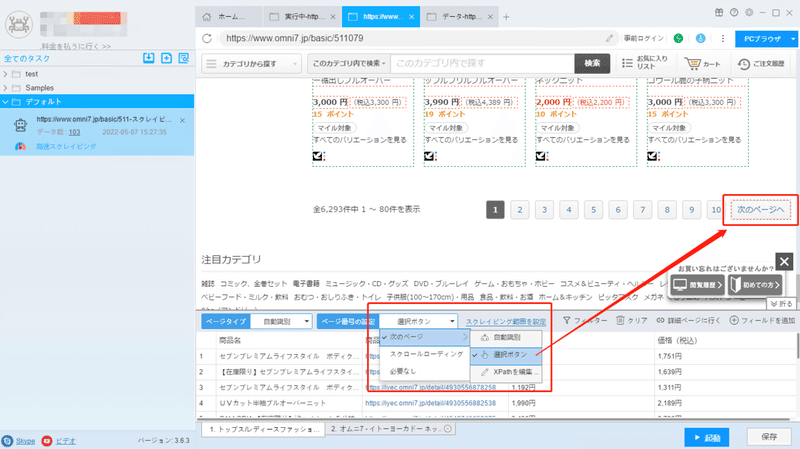Open the home tab
Viewport: 800px width, 449px height.
[x=228, y=17]
